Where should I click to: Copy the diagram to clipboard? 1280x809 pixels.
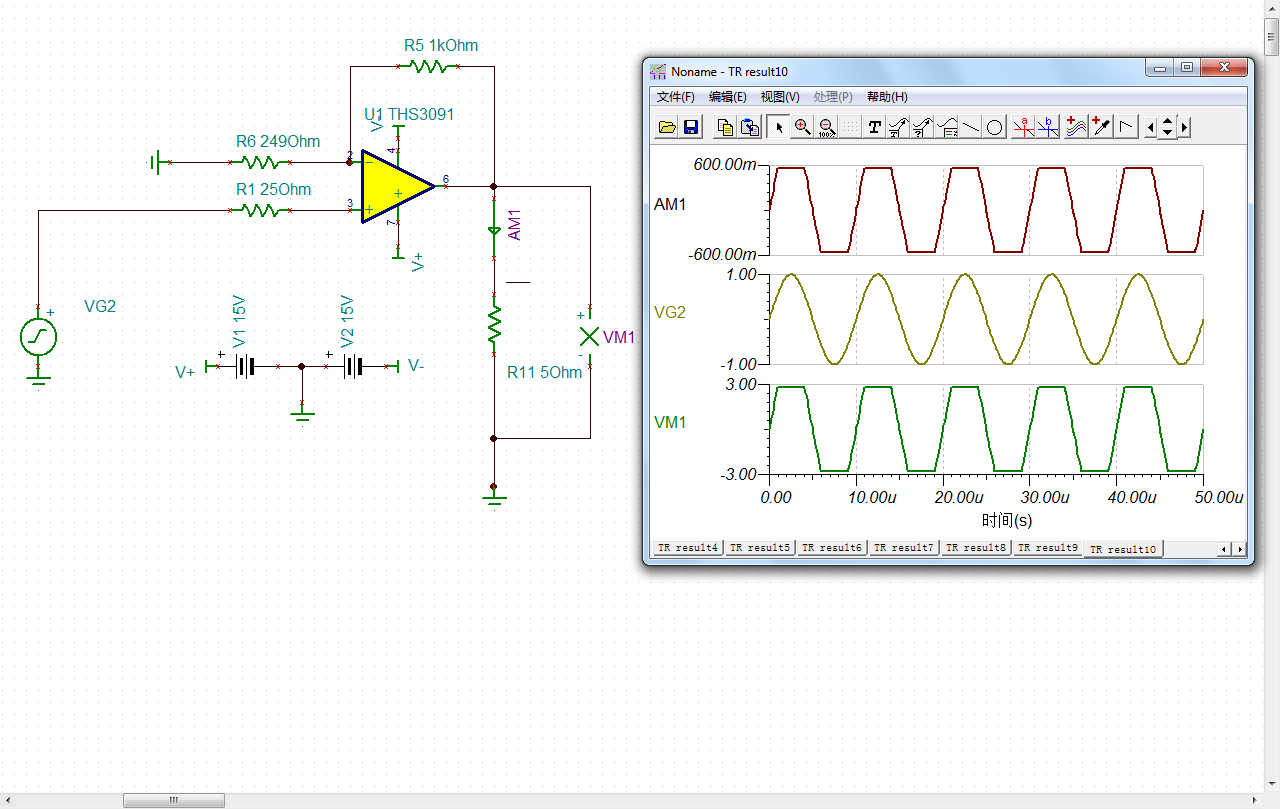(x=726, y=127)
